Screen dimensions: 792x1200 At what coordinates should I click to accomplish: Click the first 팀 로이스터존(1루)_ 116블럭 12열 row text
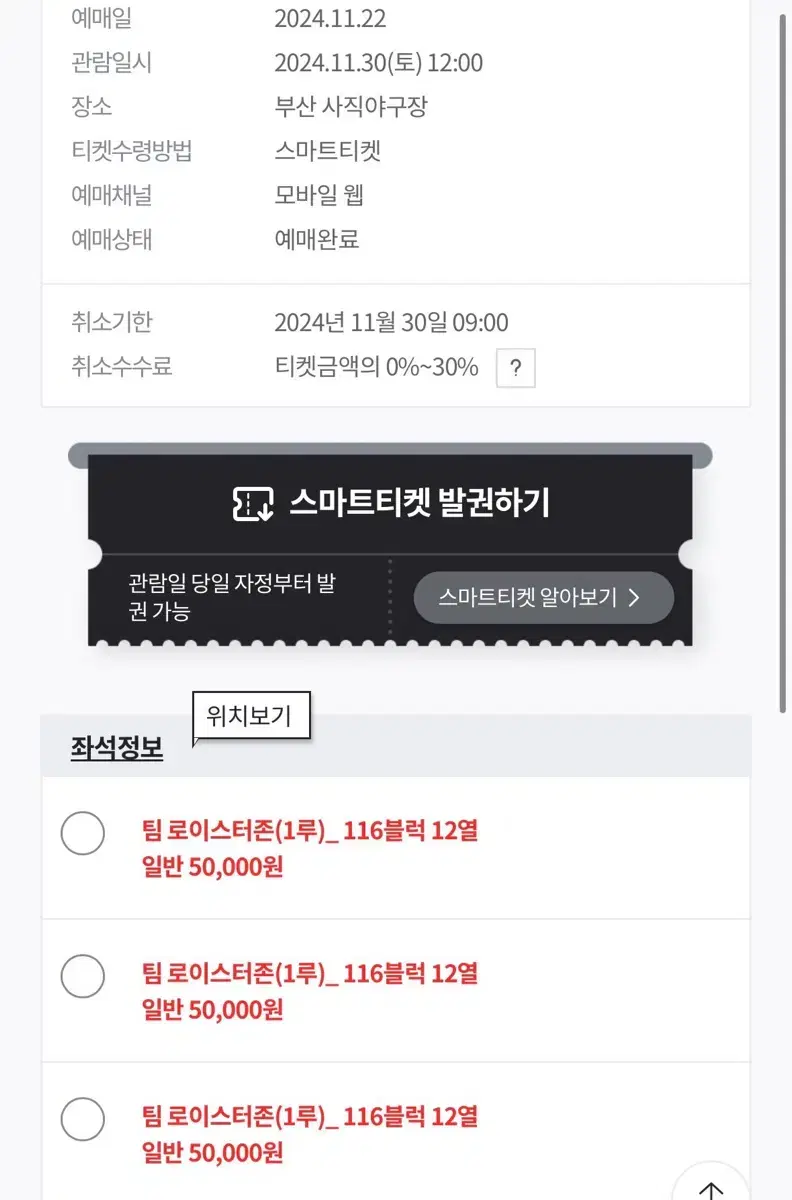coord(310,830)
